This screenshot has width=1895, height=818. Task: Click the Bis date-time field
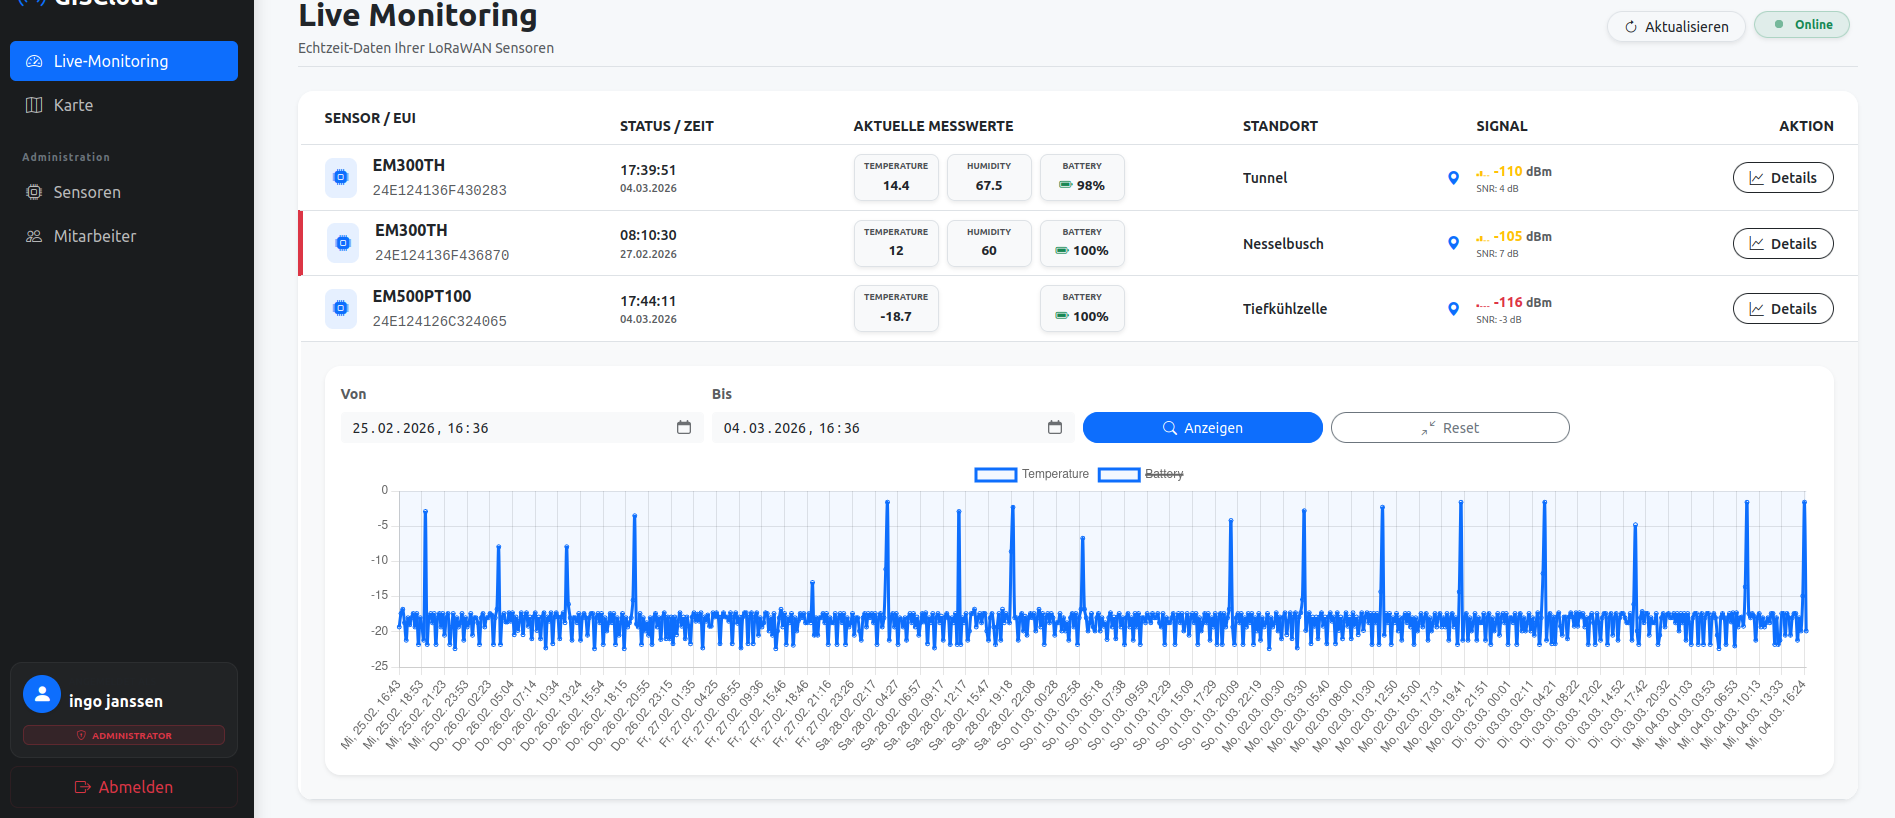pos(893,428)
